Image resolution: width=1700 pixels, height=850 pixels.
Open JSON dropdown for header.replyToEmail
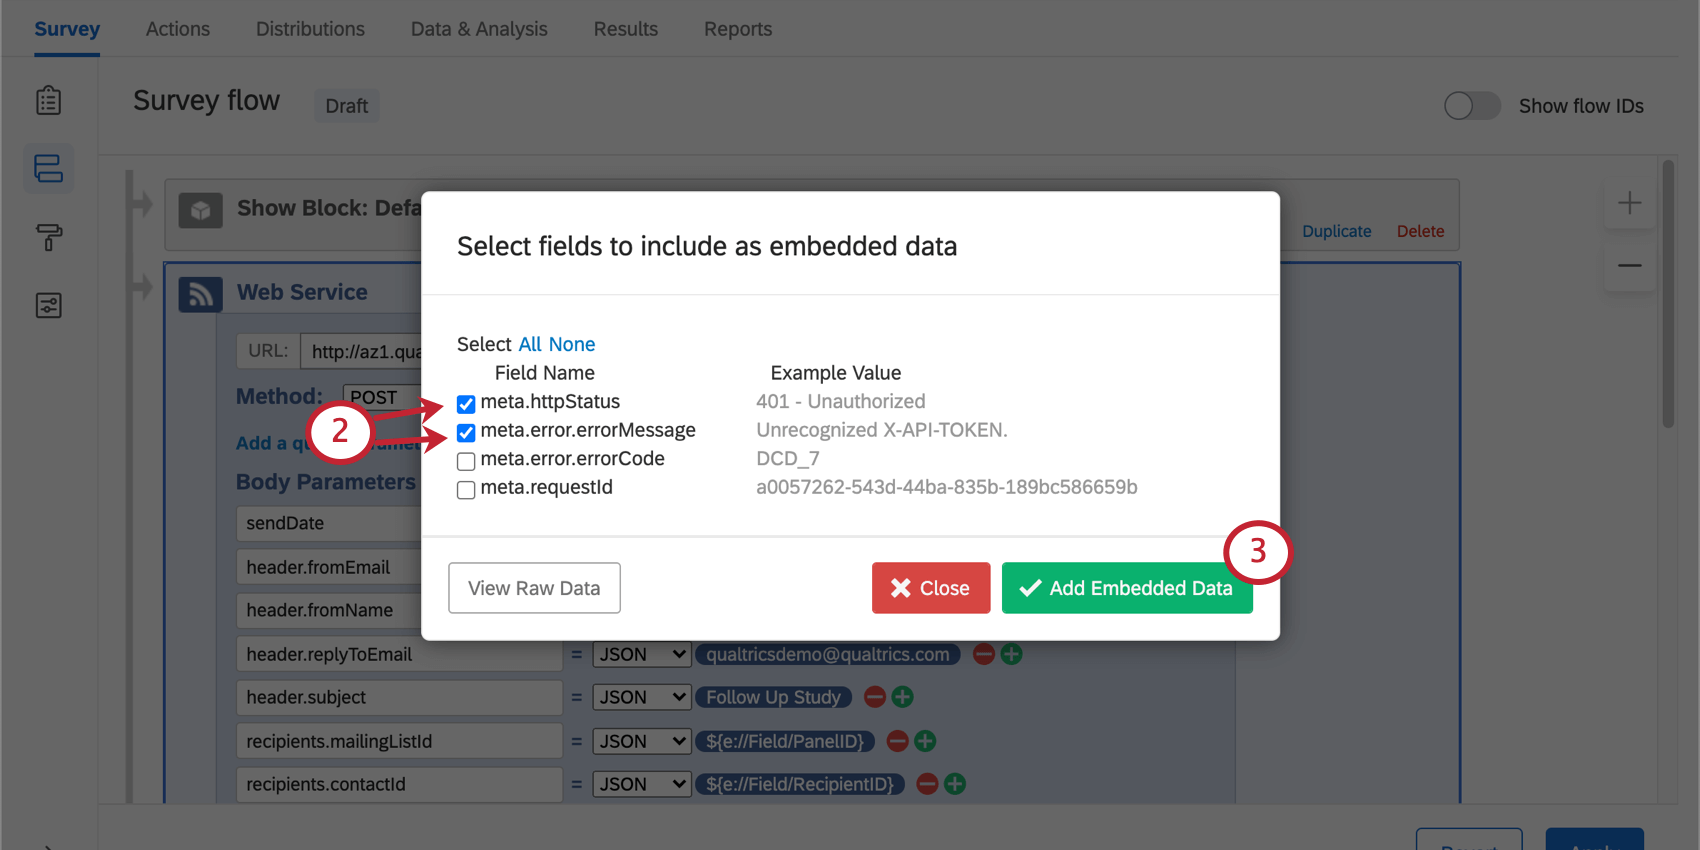tap(641, 654)
